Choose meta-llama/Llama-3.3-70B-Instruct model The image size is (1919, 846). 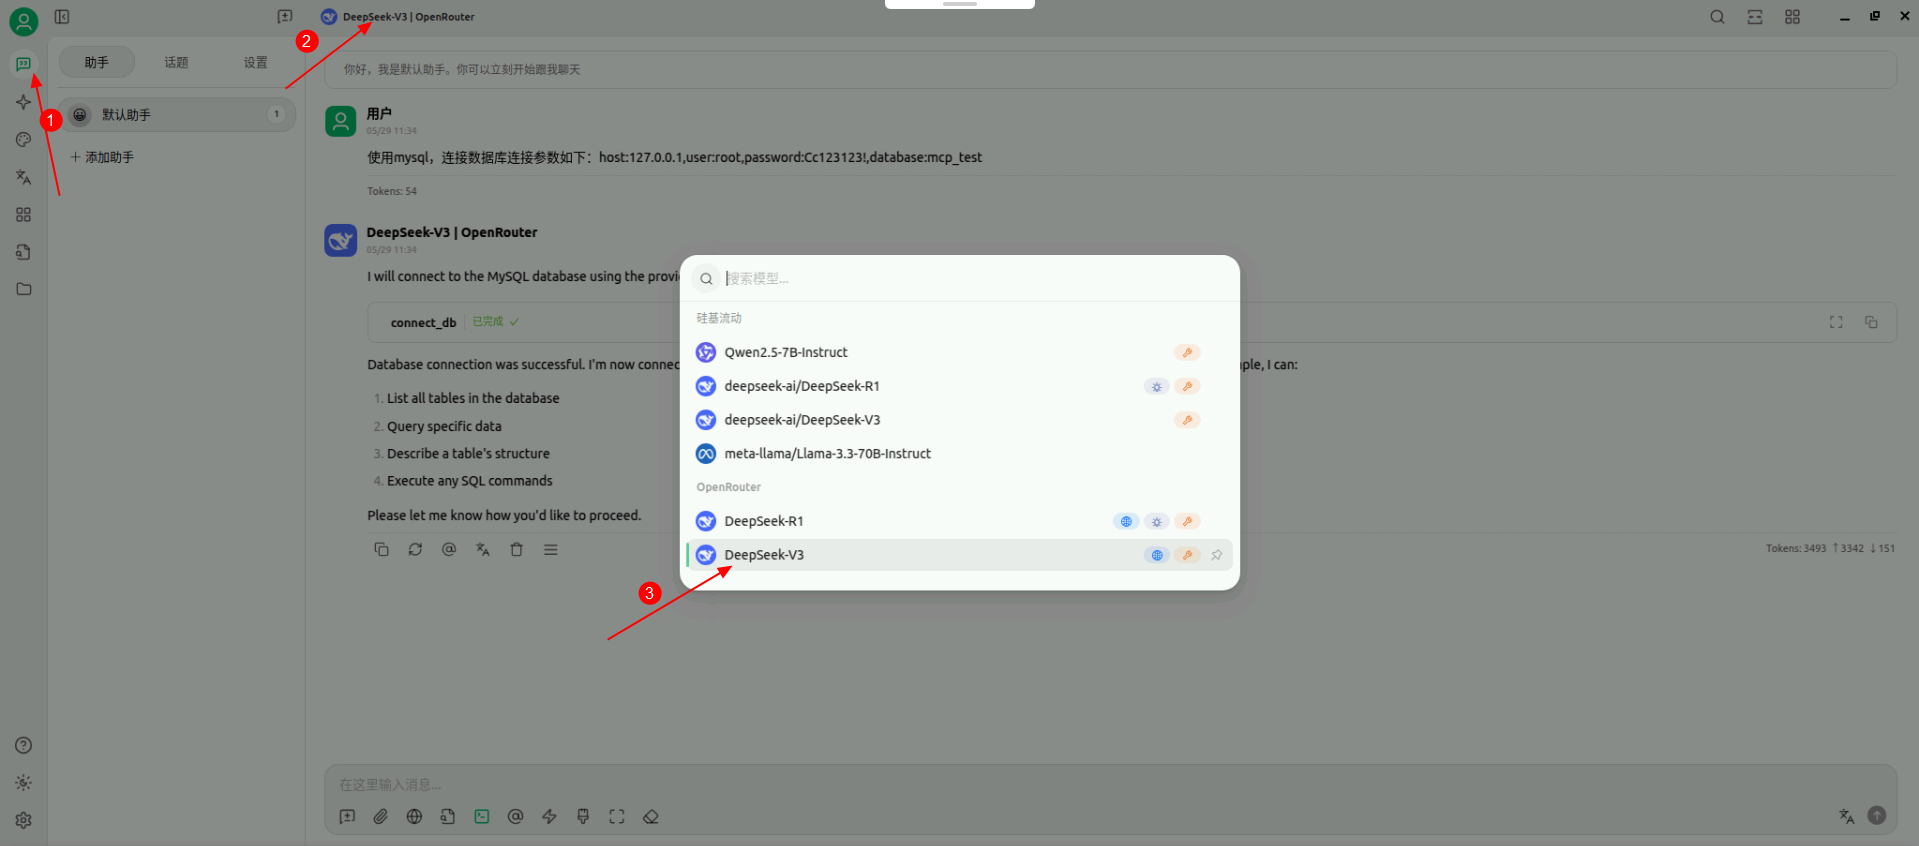[960, 453]
